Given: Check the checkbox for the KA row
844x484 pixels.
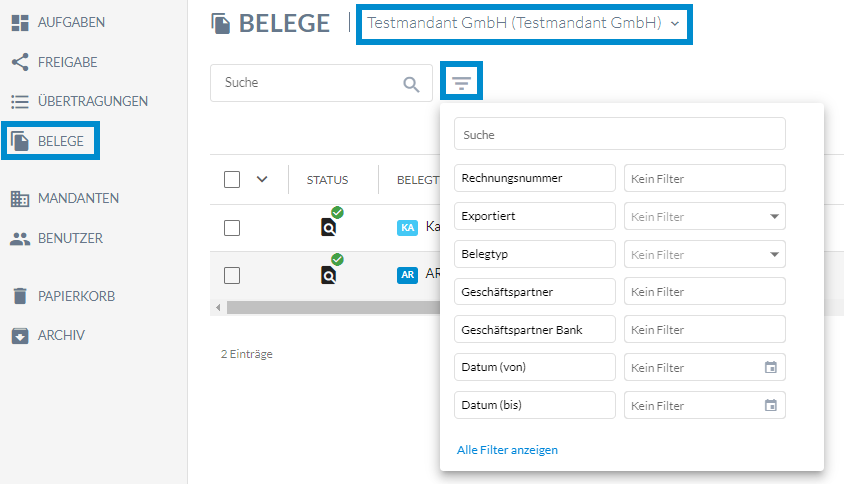Looking at the screenshot, I should tap(232, 228).
